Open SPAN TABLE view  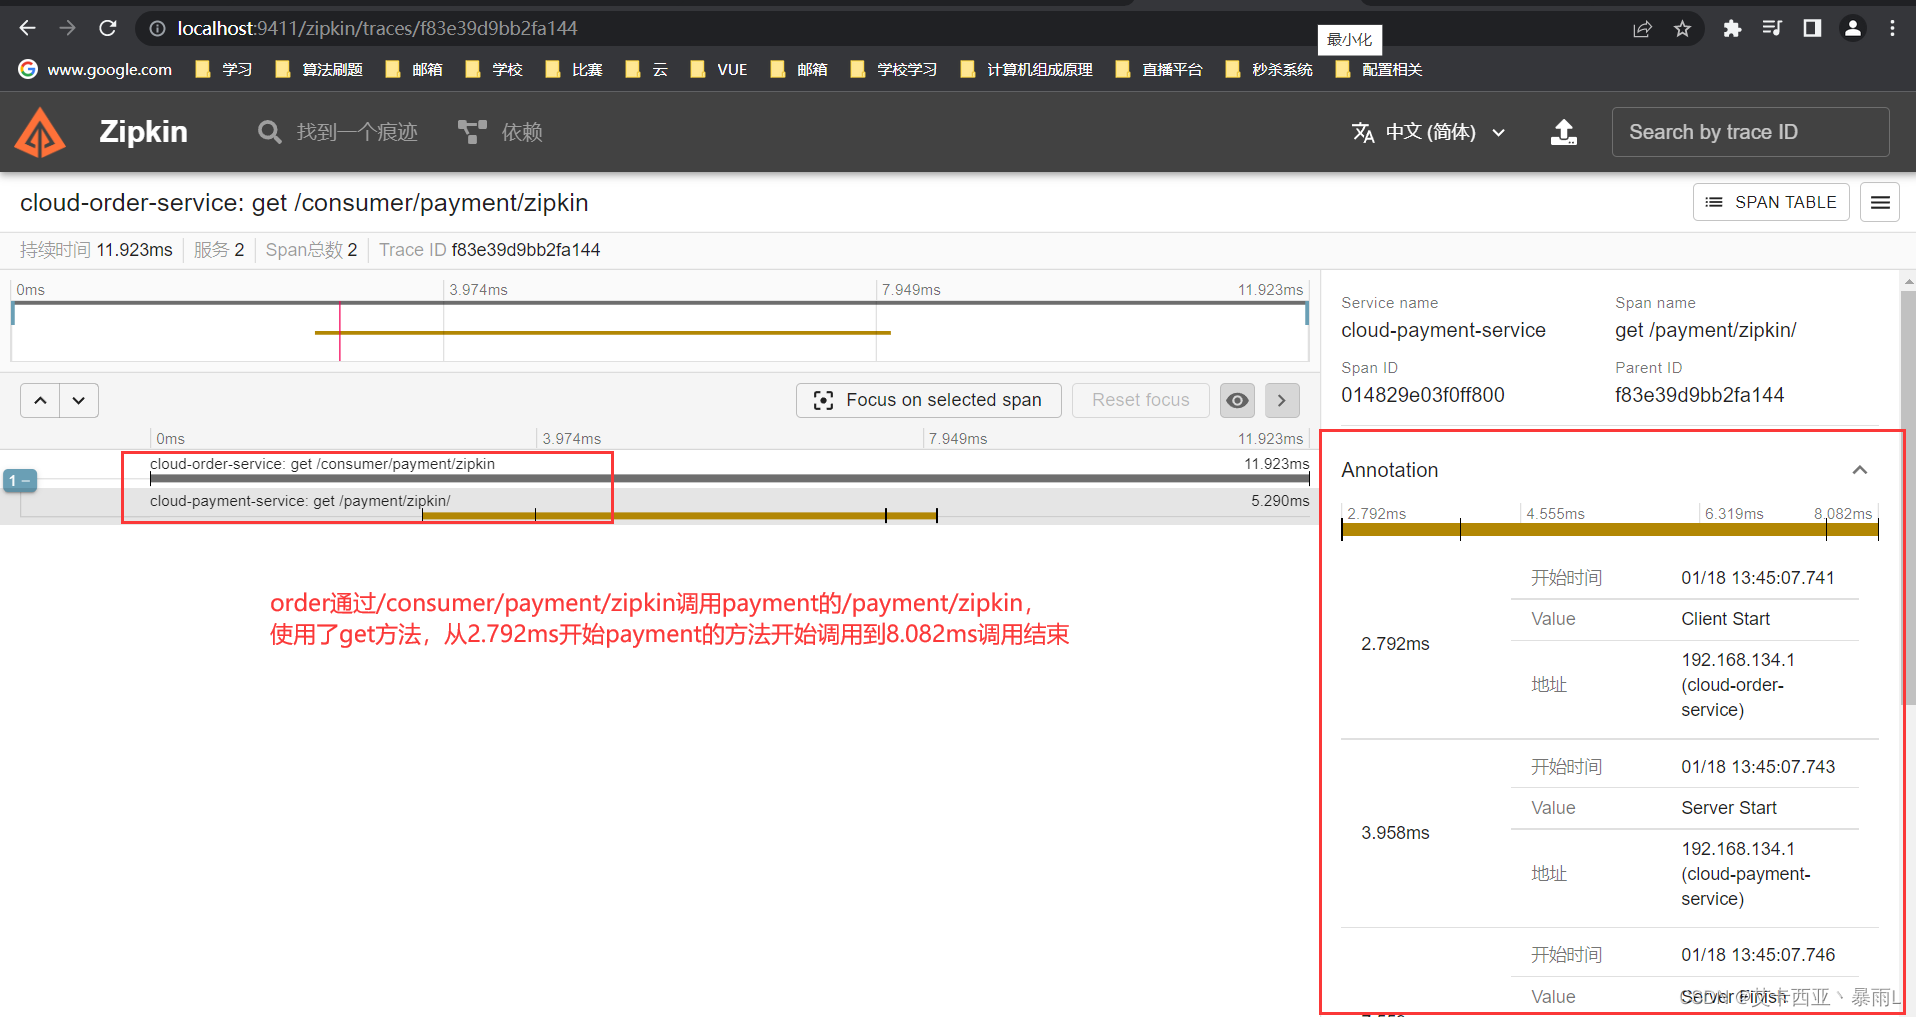click(1771, 202)
